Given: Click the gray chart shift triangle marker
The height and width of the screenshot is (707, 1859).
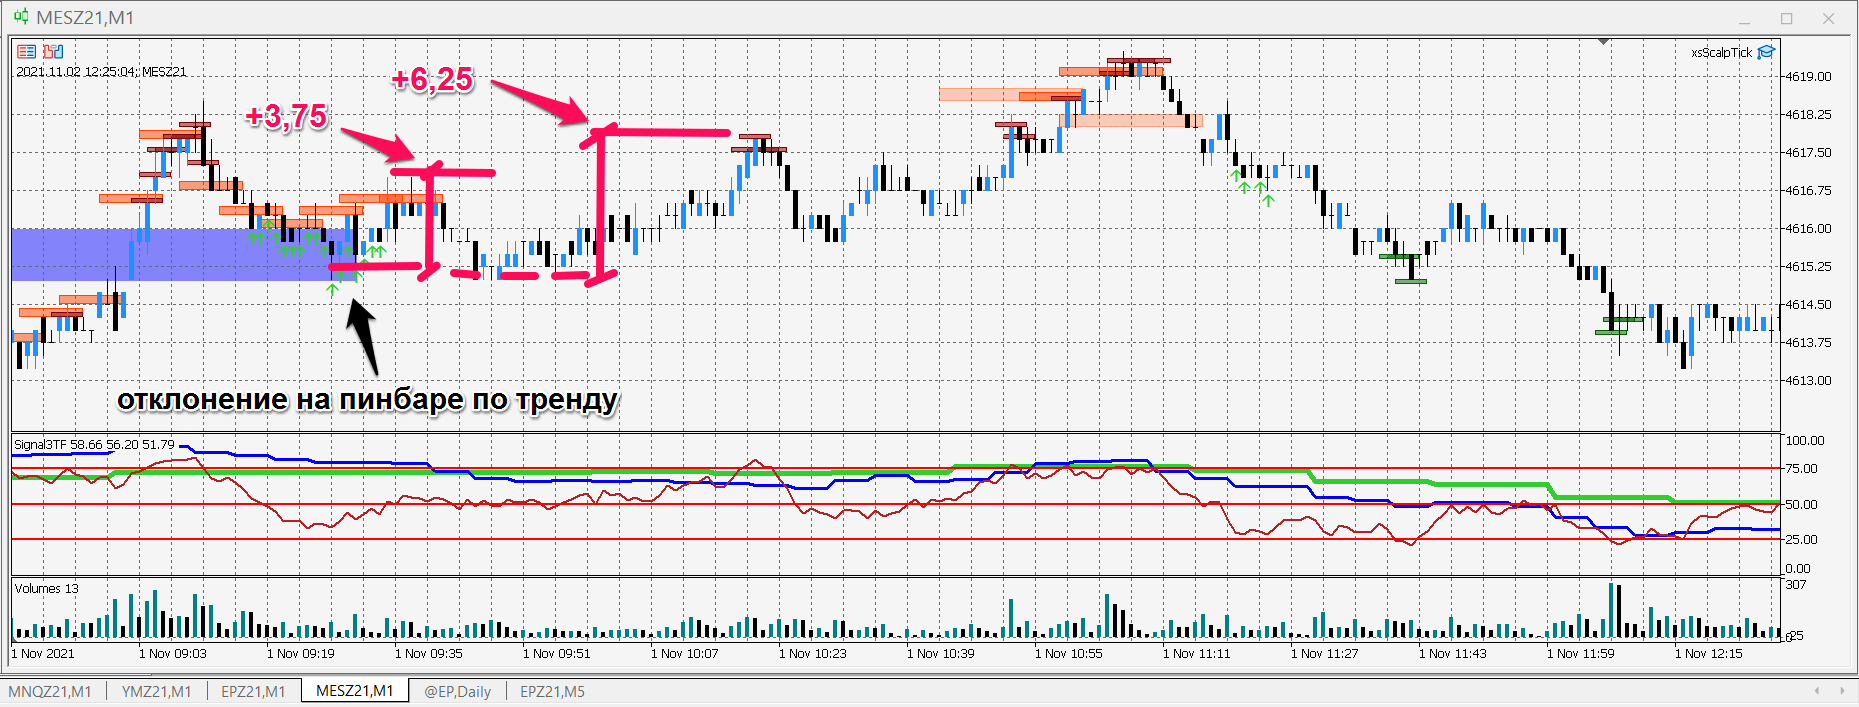Looking at the screenshot, I should (1603, 42).
